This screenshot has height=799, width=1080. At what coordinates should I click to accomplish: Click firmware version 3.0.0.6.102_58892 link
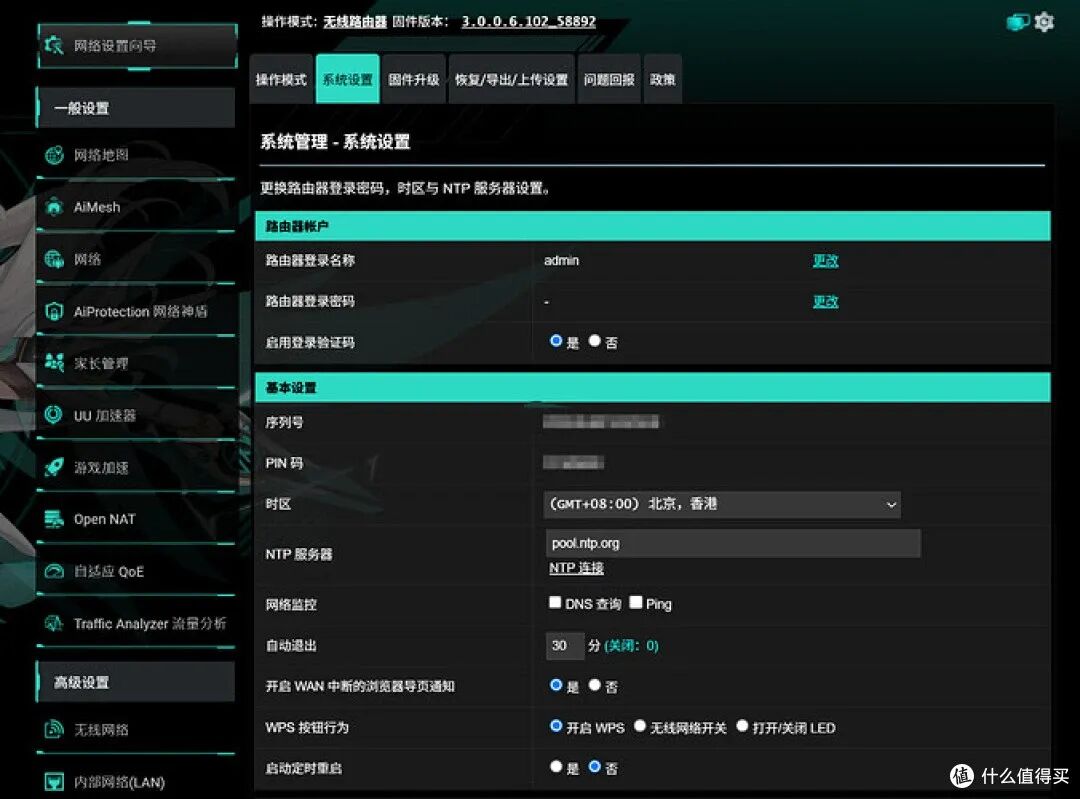click(x=528, y=21)
